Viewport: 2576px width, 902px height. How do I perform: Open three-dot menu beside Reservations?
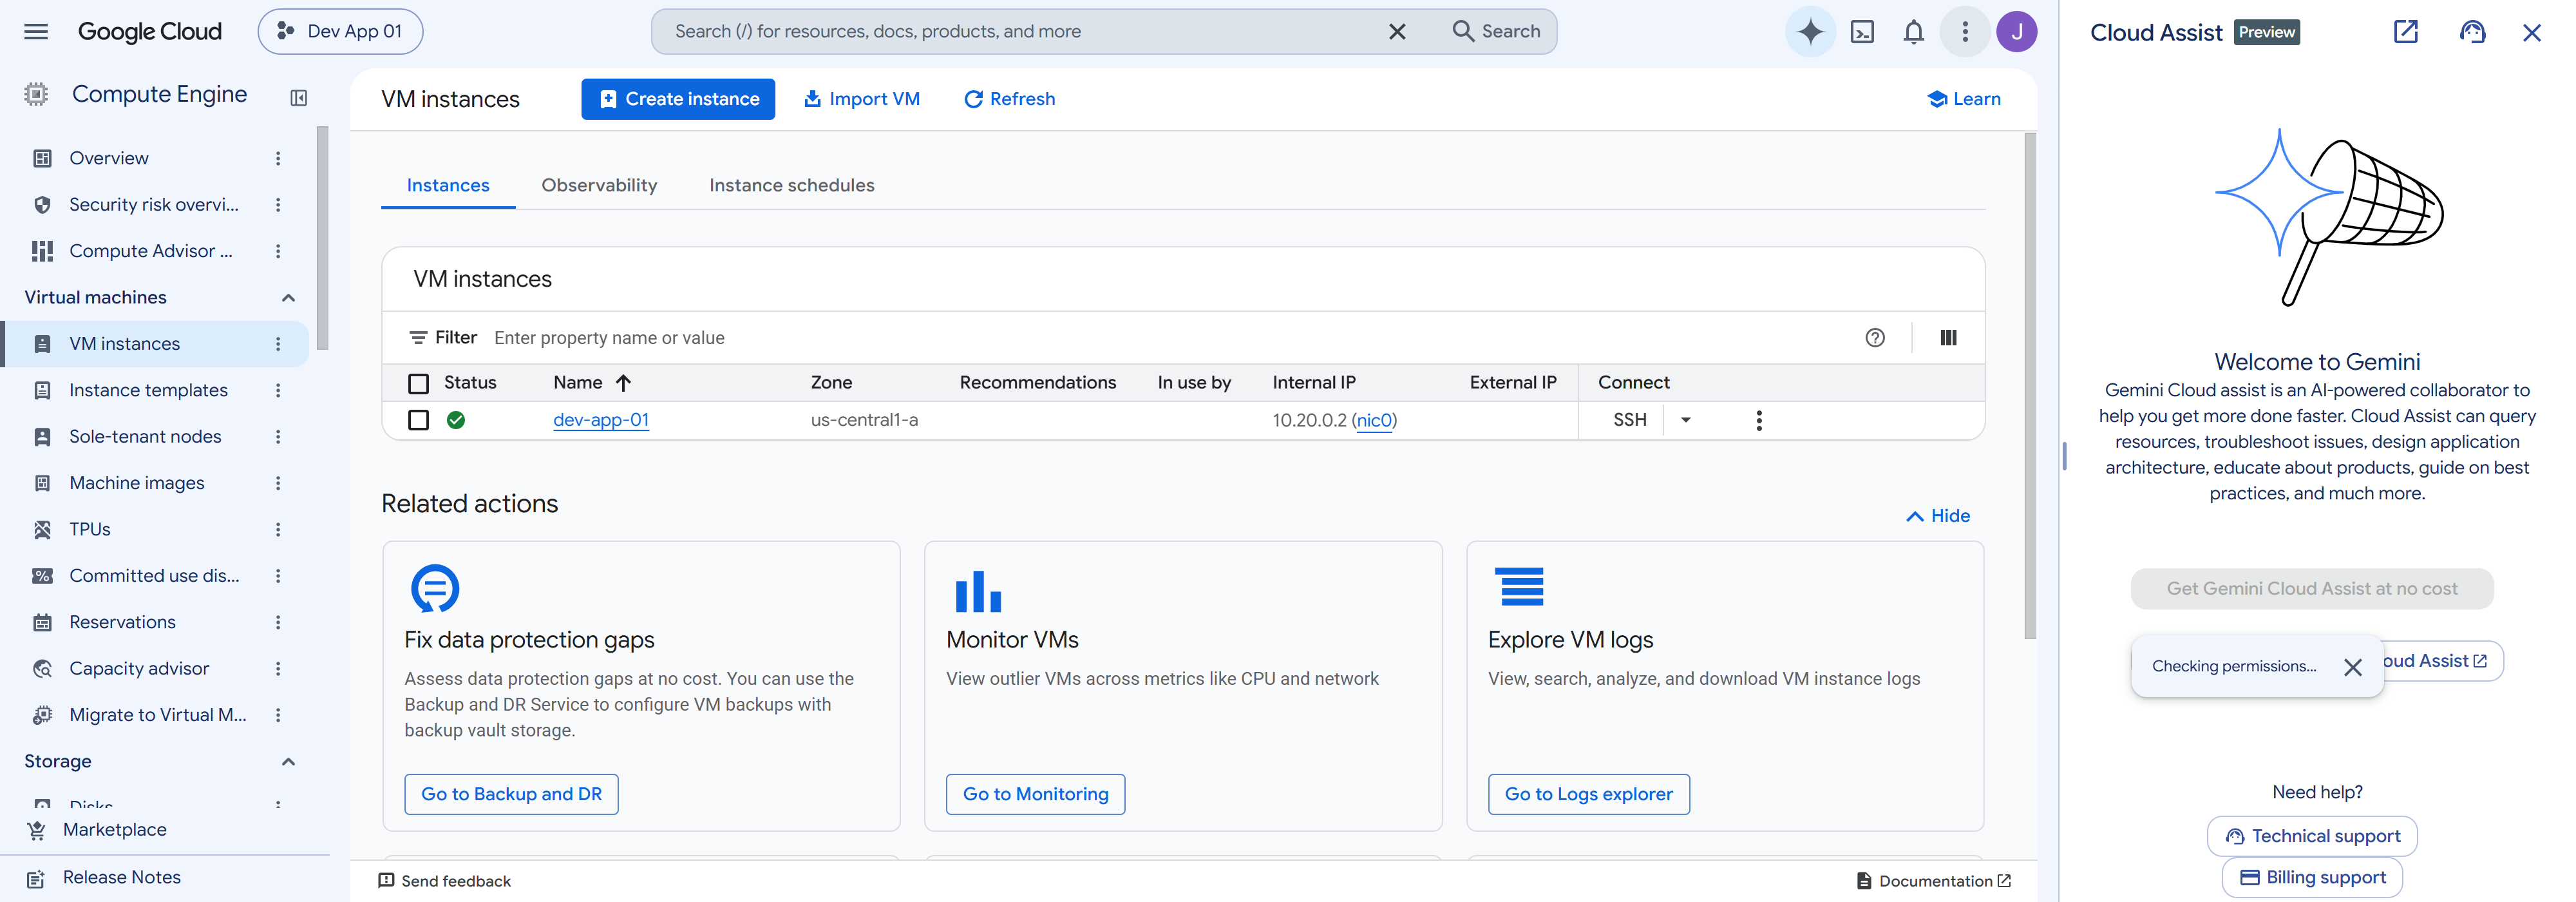click(x=278, y=622)
